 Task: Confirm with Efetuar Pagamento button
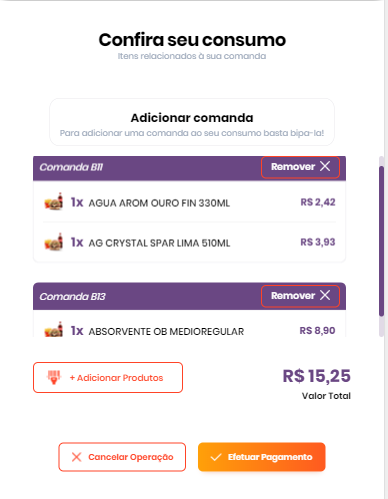tap(262, 457)
